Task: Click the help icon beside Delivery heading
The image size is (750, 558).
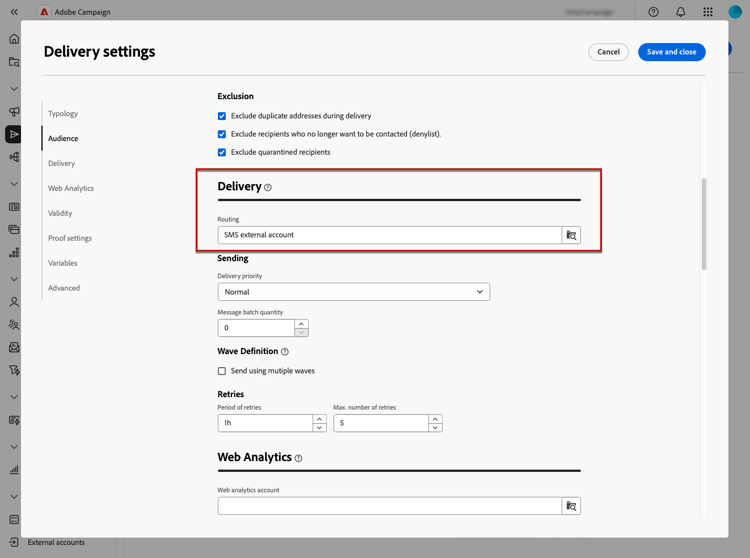Action: pos(268,188)
